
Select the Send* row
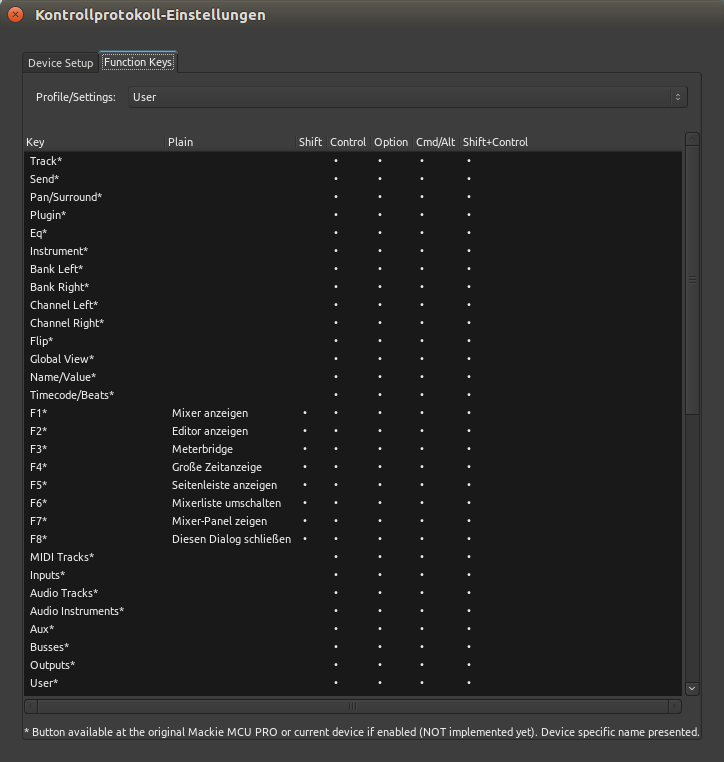[353, 179]
